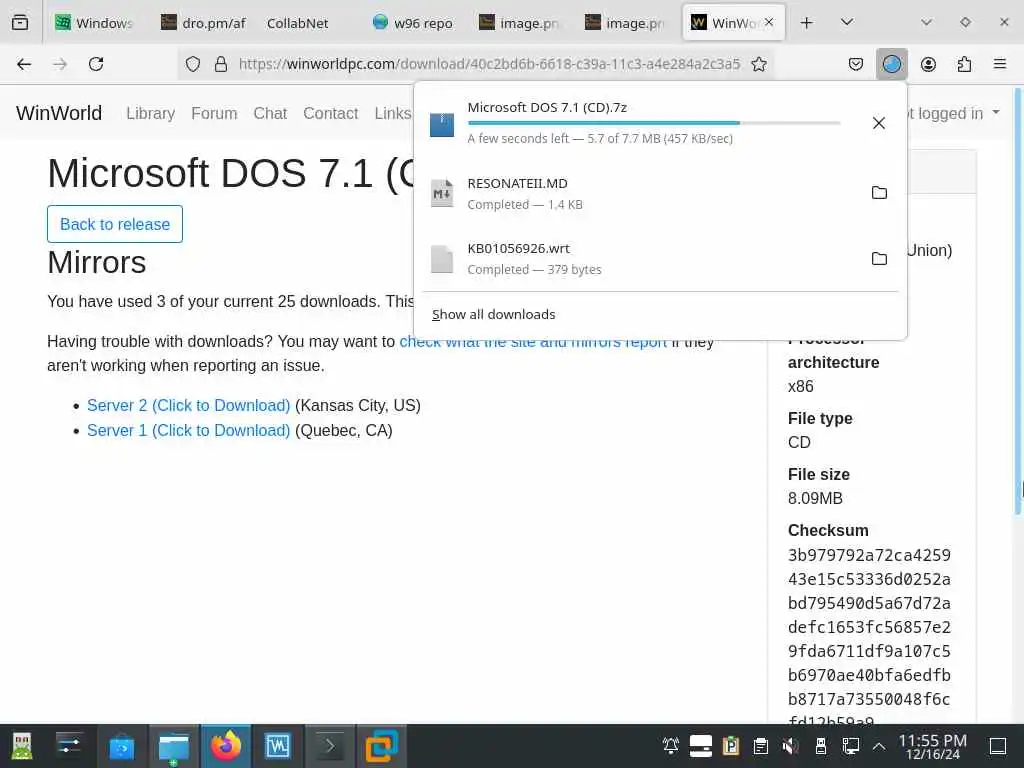
Task: Click the forward navigation arrow
Action: (x=60, y=64)
